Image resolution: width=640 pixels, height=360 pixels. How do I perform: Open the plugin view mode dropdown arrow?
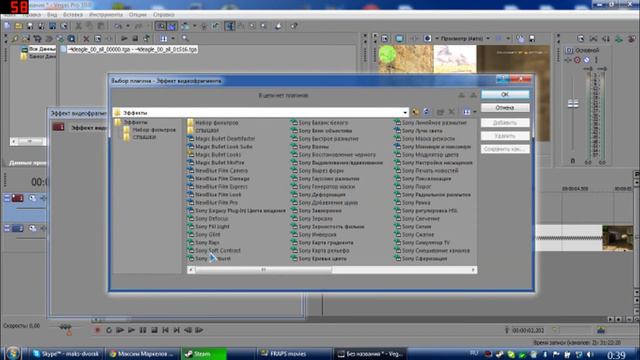[x=475, y=112]
